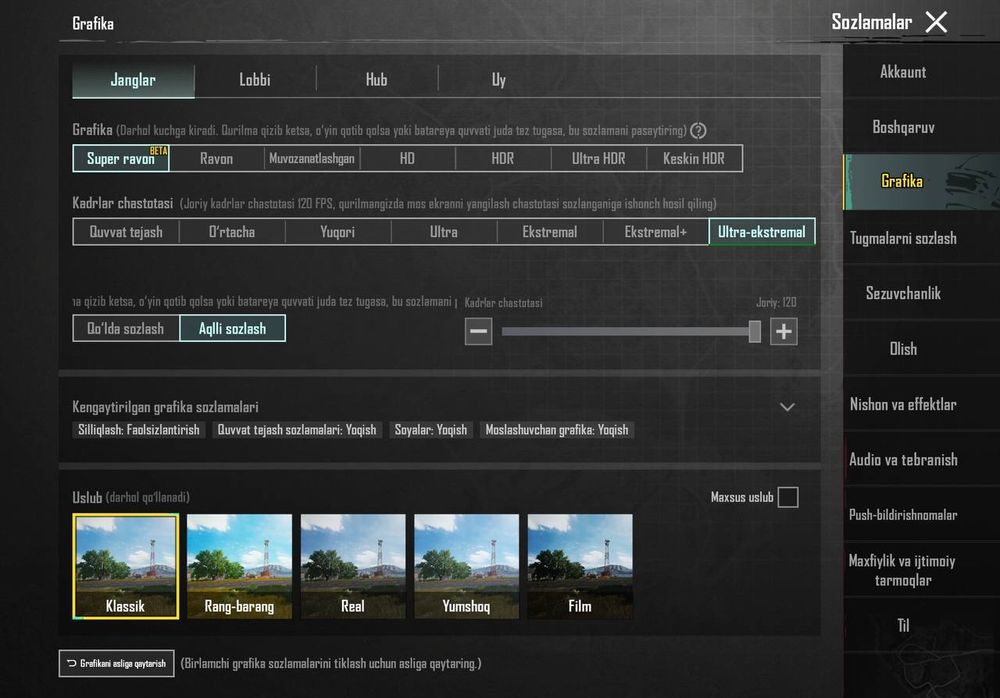Set frame rate to Yuqori
This screenshot has width=1000, height=698.
click(x=338, y=232)
